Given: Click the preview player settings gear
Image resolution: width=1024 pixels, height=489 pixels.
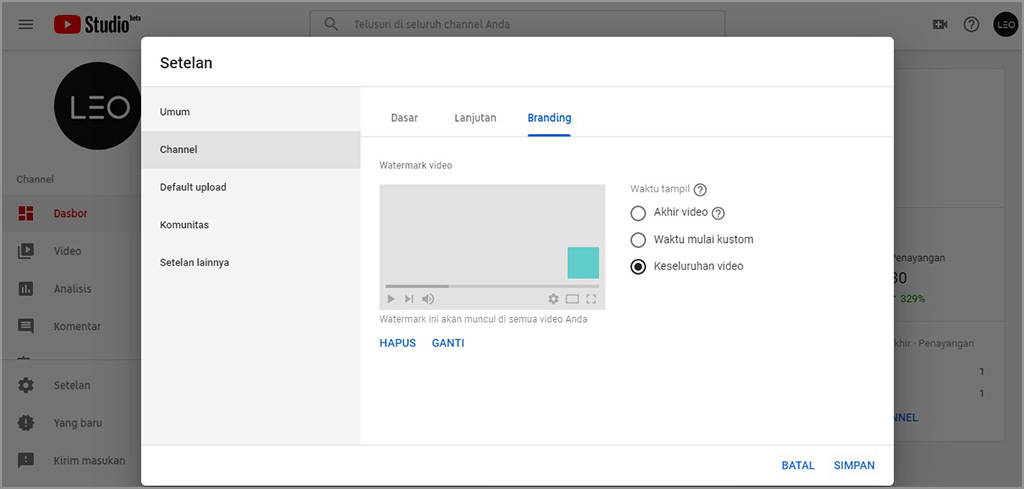Looking at the screenshot, I should coord(553,299).
